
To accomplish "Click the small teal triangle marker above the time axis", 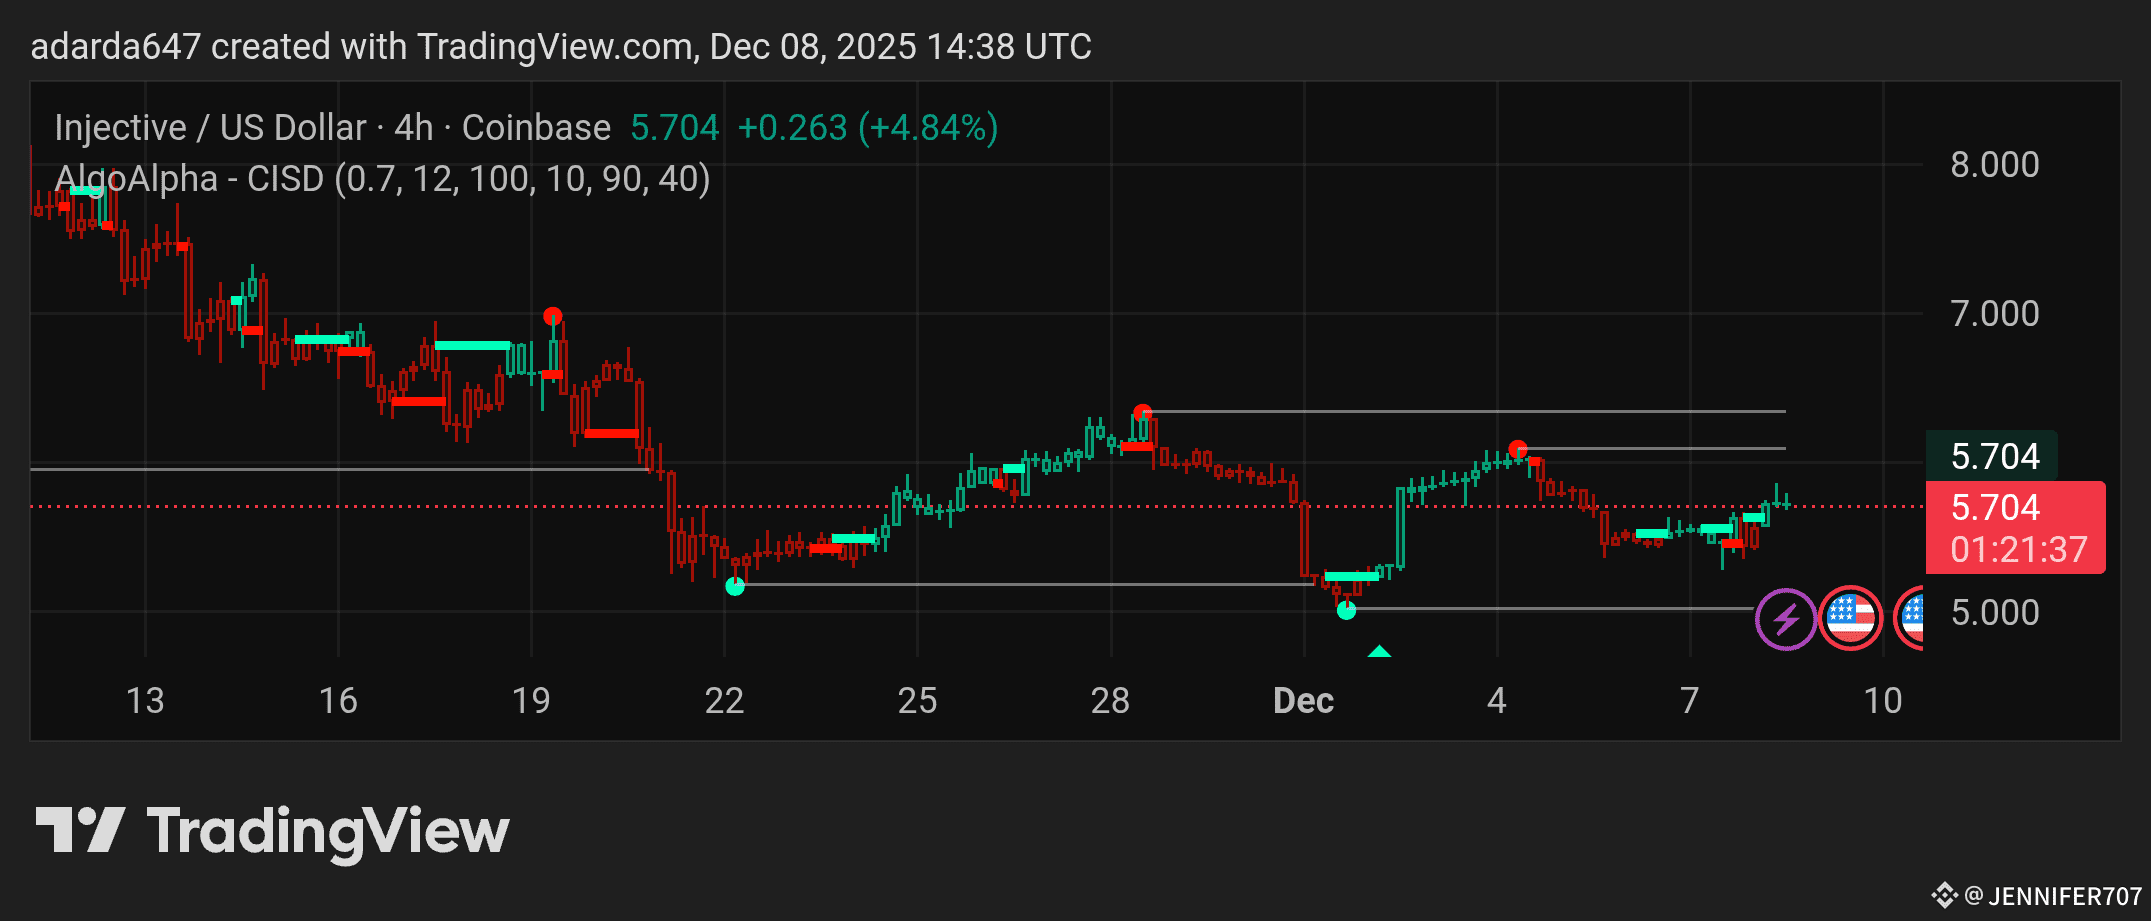I will pos(1380,651).
